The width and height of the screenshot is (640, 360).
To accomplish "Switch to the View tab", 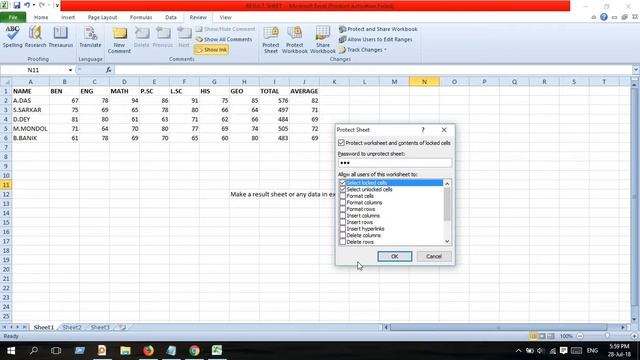I will [225, 18].
